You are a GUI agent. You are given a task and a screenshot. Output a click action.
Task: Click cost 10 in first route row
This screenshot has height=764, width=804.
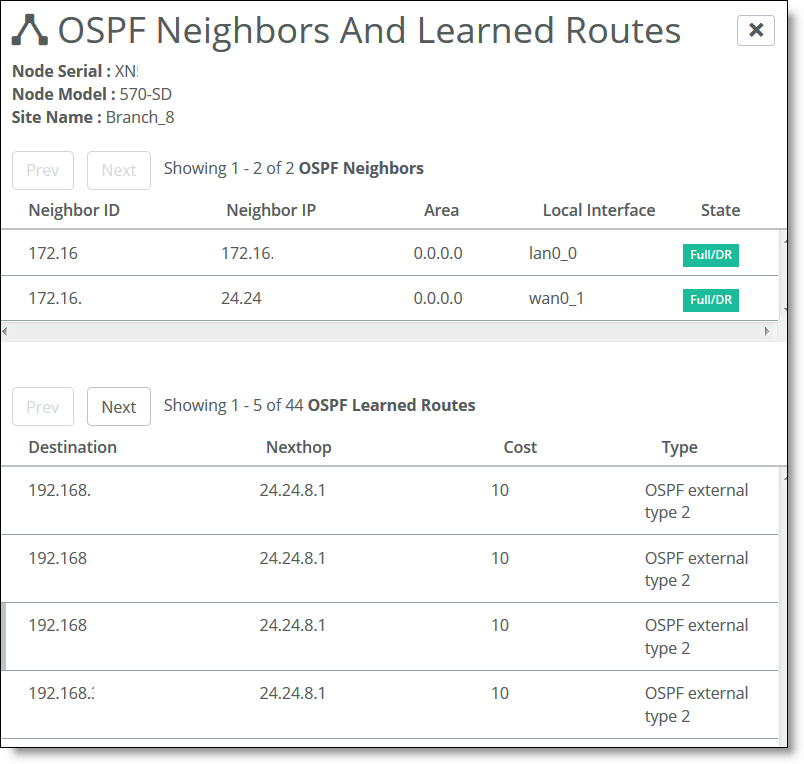[x=500, y=490]
